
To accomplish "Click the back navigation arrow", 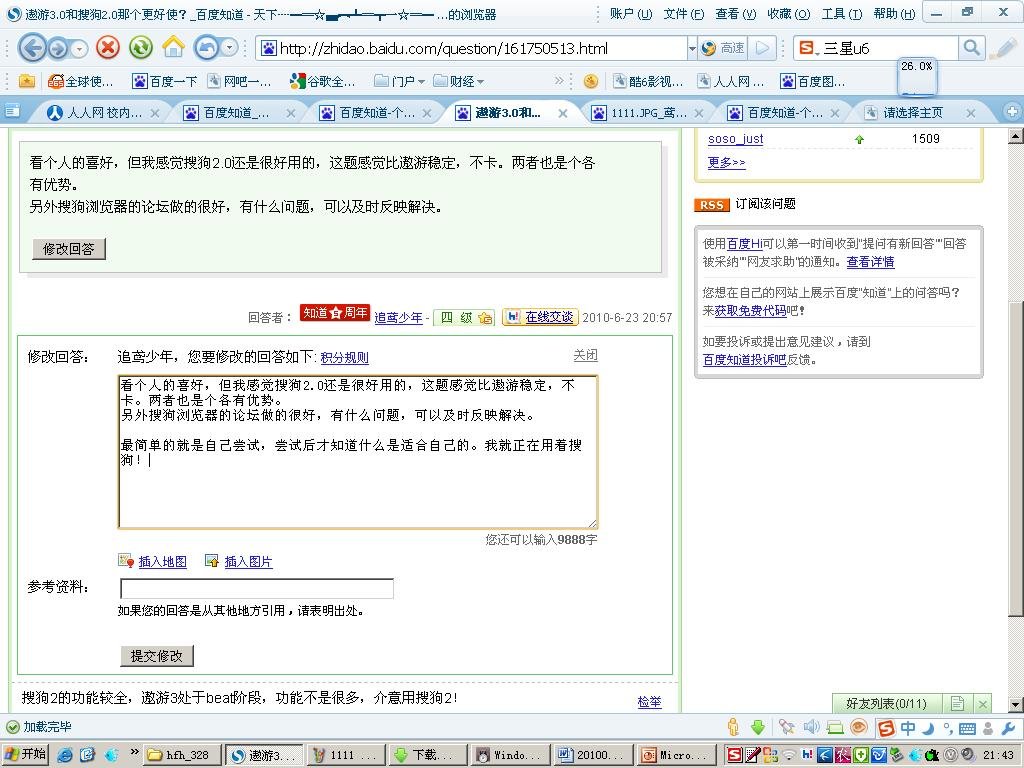I will coord(32,48).
